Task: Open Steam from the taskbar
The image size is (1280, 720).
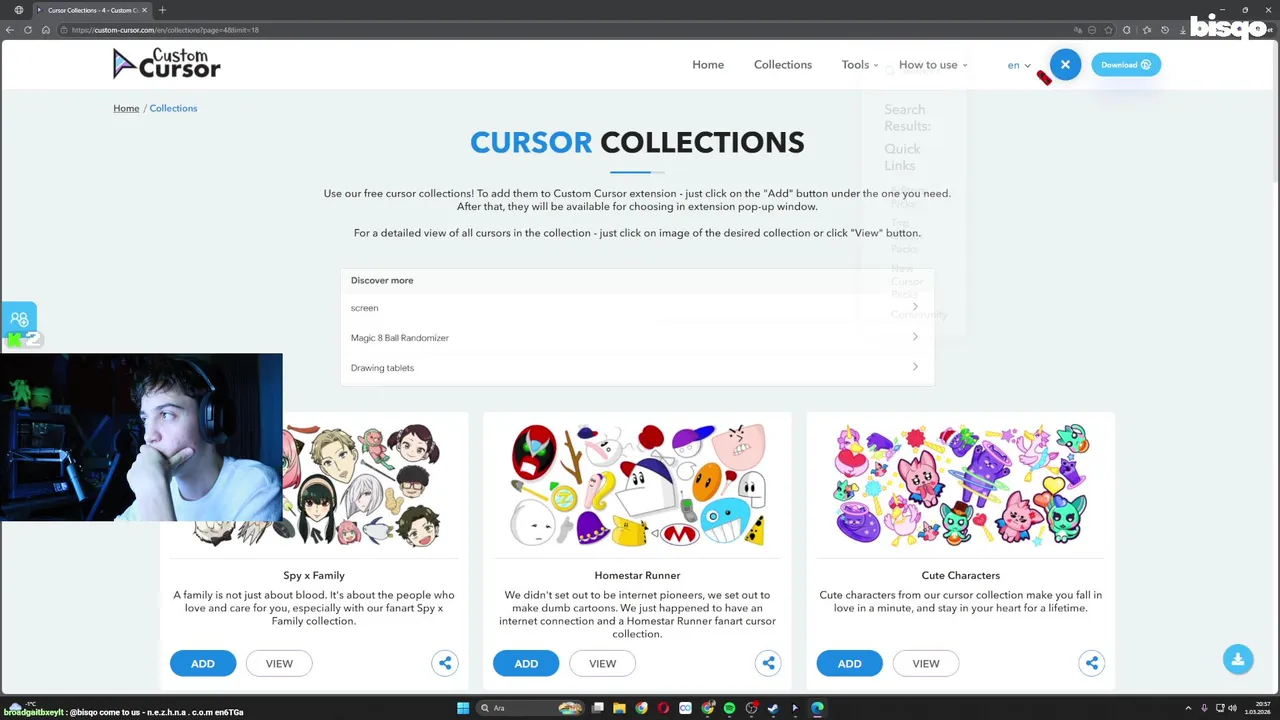Action: (773, 708)
